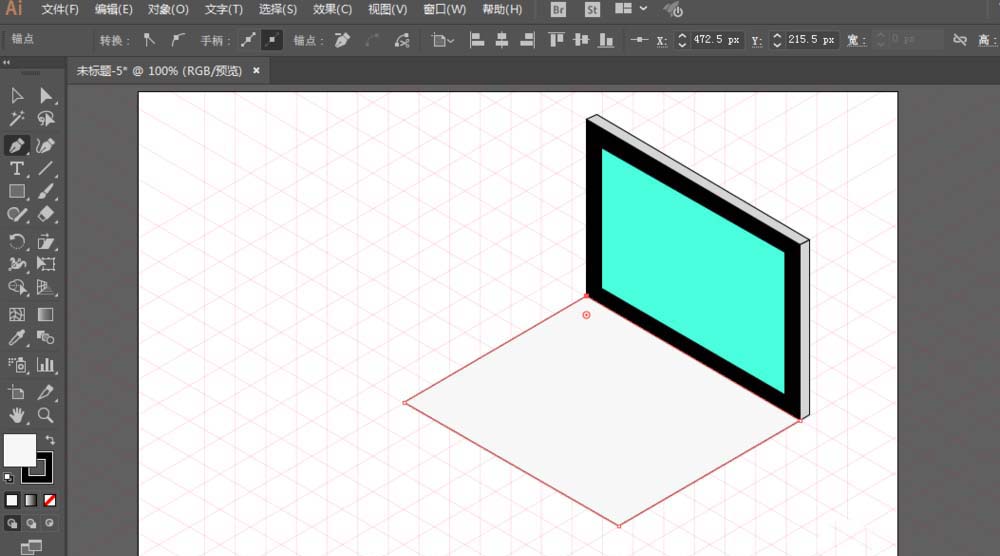Click the X coordinate stepper arrows
Image resolution: width=1000 pixels, height=556 pixels.
point(682,40)
